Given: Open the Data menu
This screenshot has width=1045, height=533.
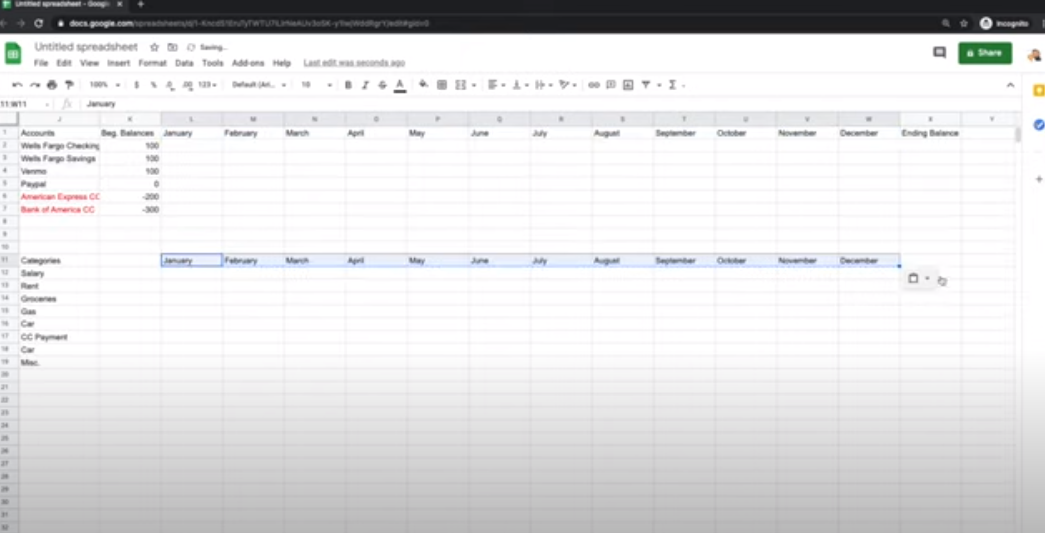Looking at the screenshot, I should pos(184,63).
